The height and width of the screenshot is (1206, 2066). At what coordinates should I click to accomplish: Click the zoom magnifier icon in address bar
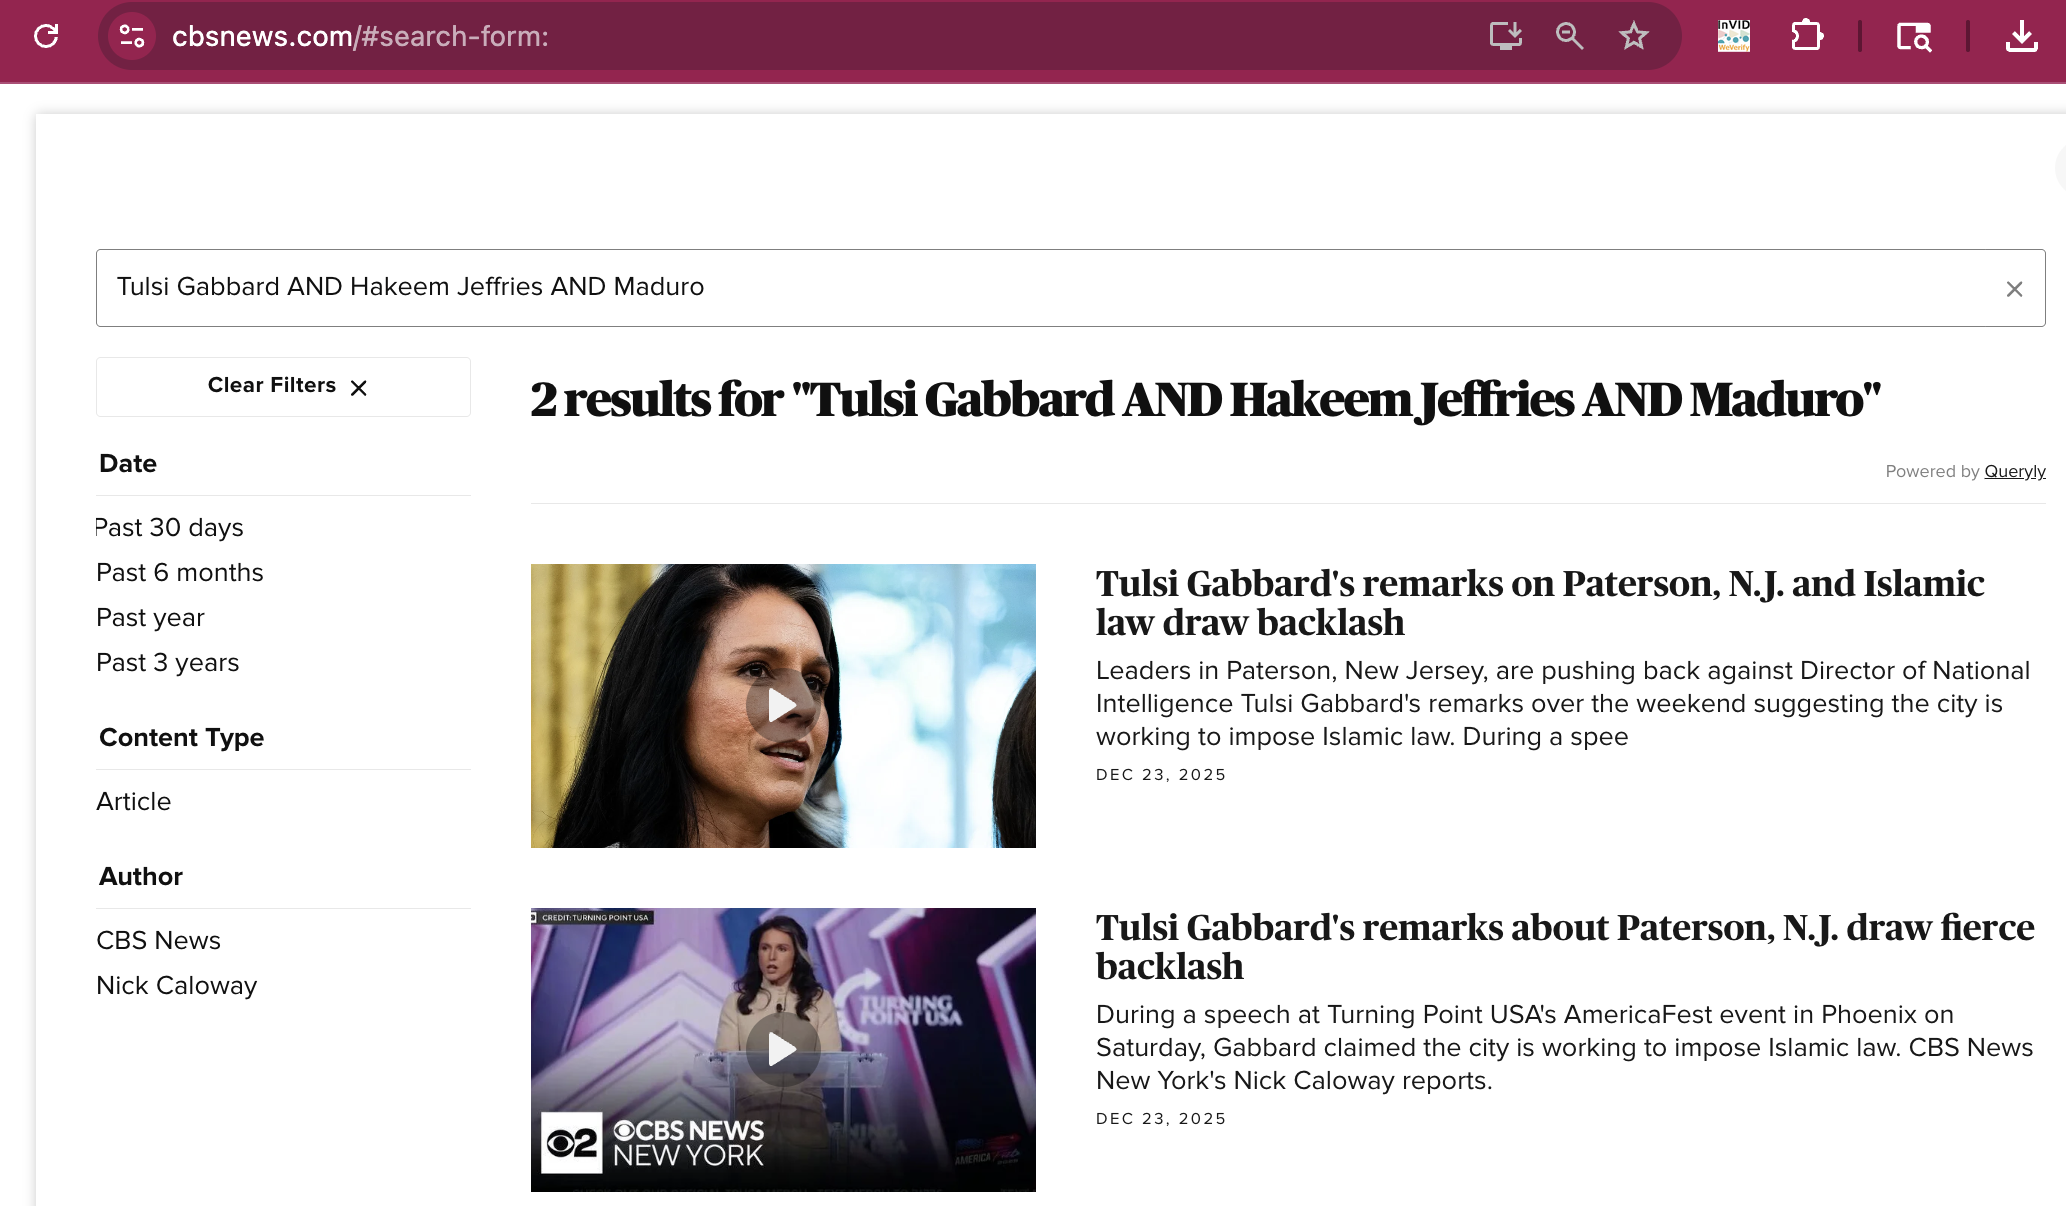1569,36
